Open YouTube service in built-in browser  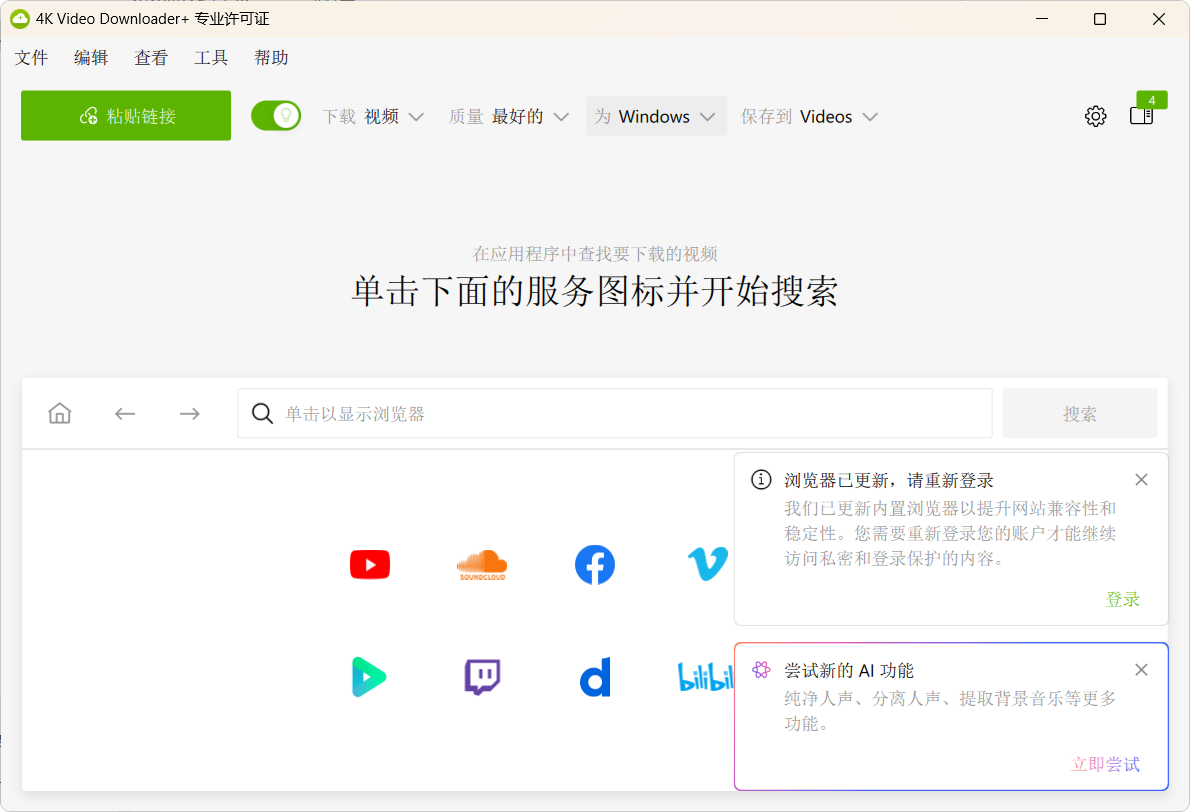click(370, 564)
